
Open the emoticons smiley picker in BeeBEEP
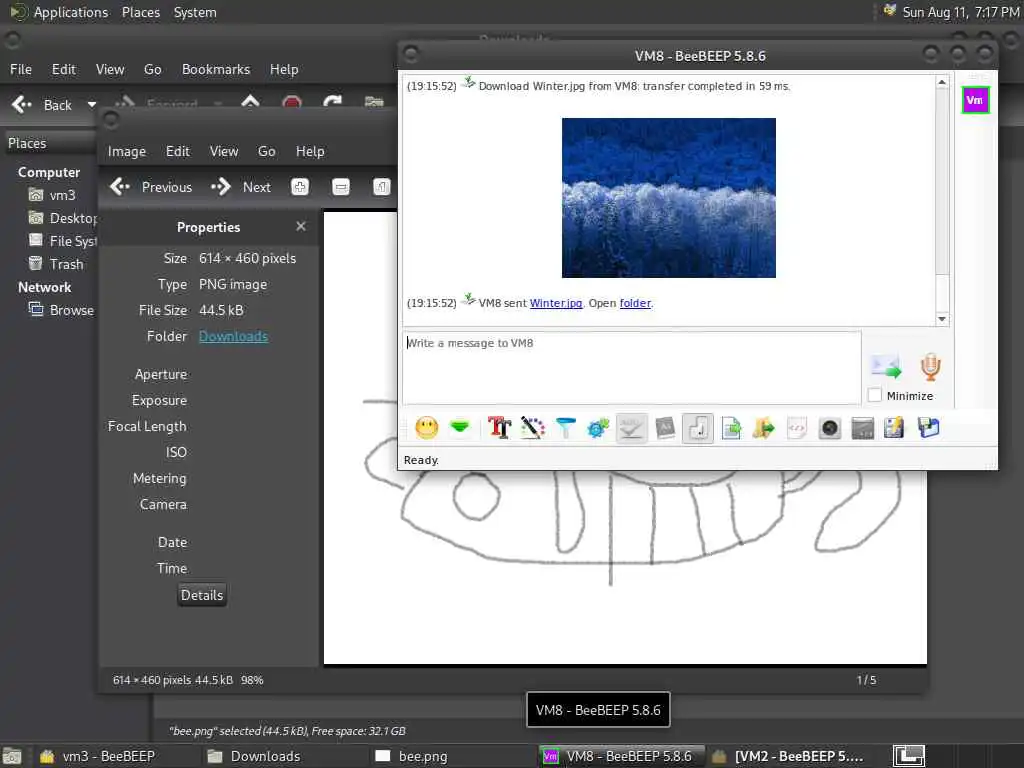pyautogui.click(x=426, y=428)
